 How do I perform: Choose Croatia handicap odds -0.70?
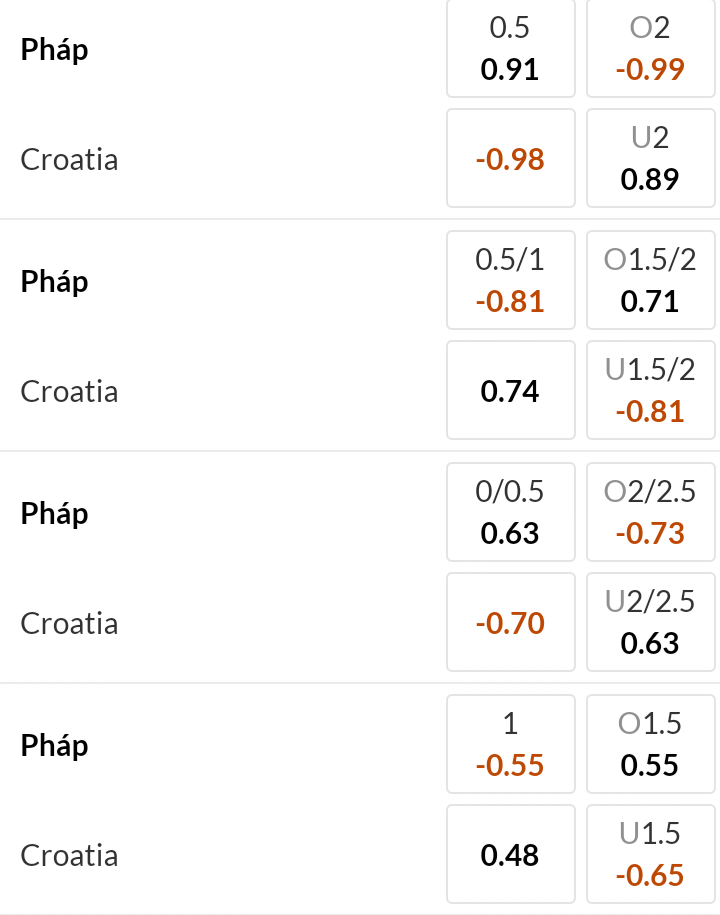point(510,623)
